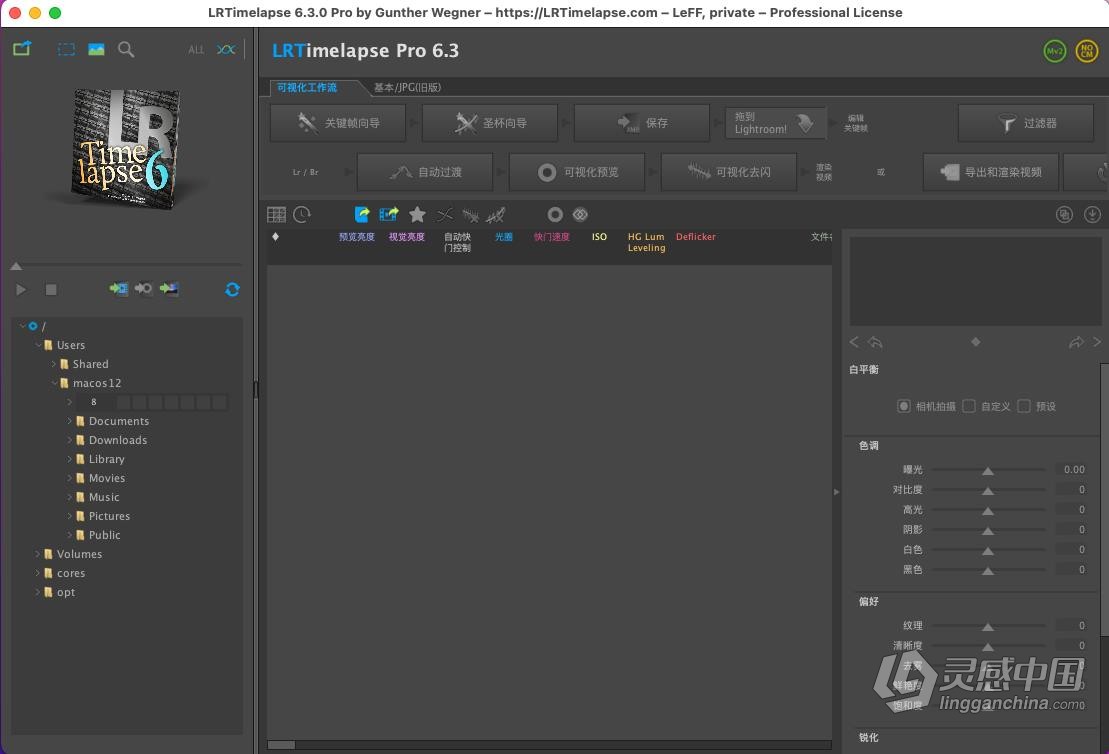Click the 可视化去闪 button

(x=729, y=172)
